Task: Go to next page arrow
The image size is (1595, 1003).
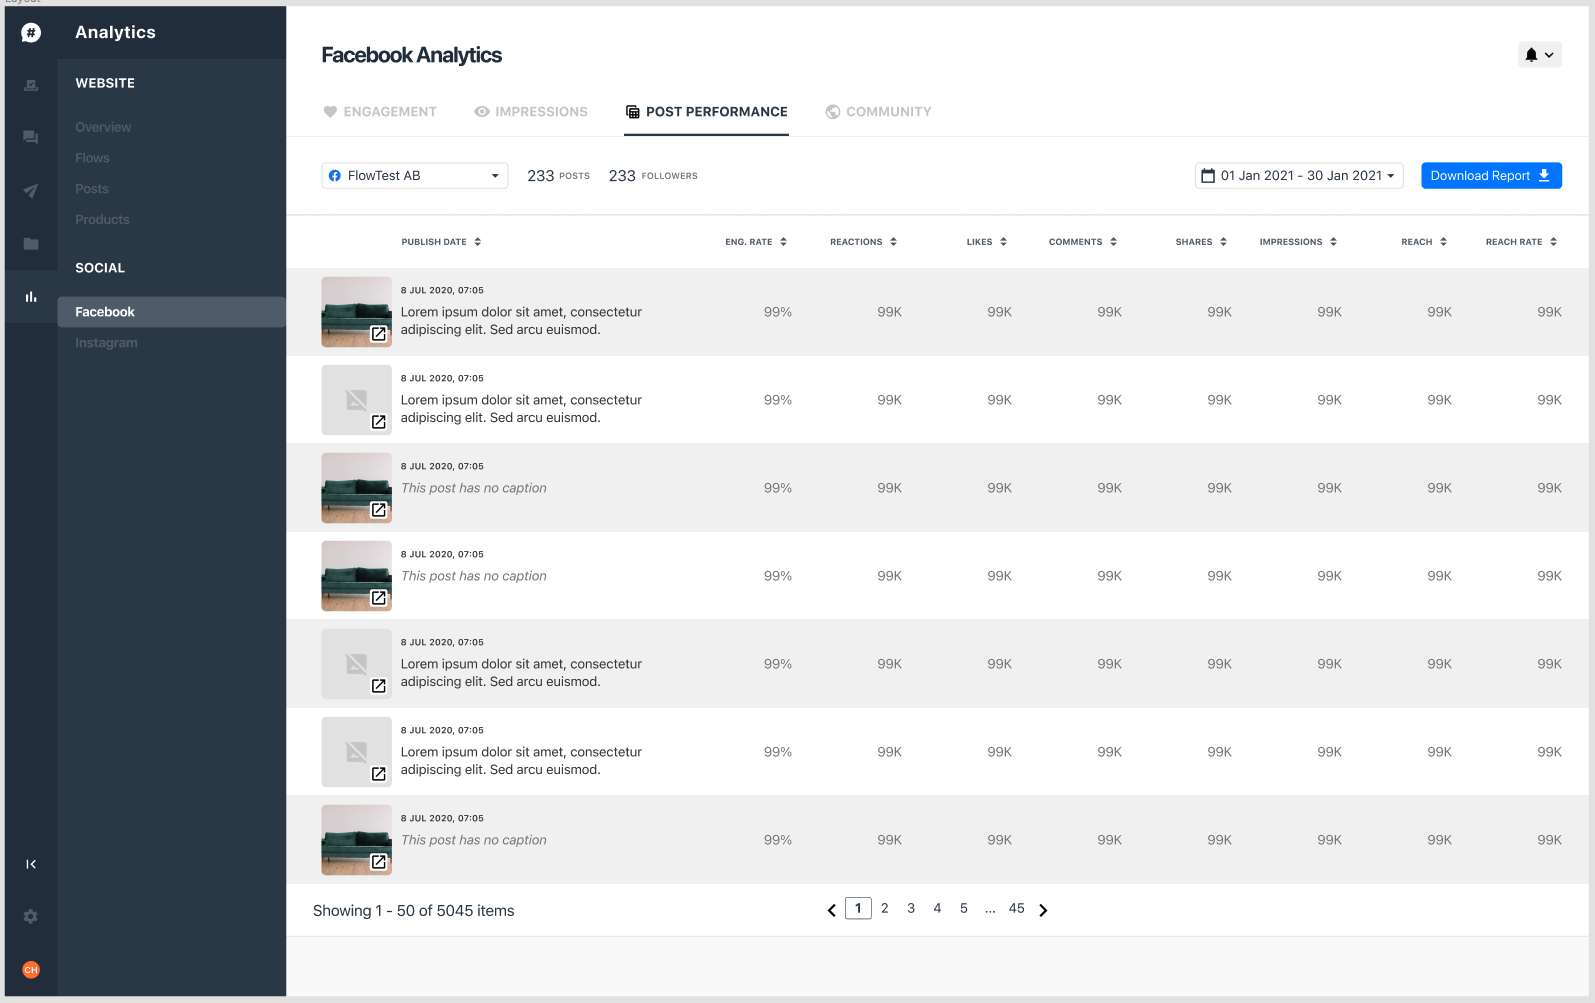Action: [x=1043, y=910]
